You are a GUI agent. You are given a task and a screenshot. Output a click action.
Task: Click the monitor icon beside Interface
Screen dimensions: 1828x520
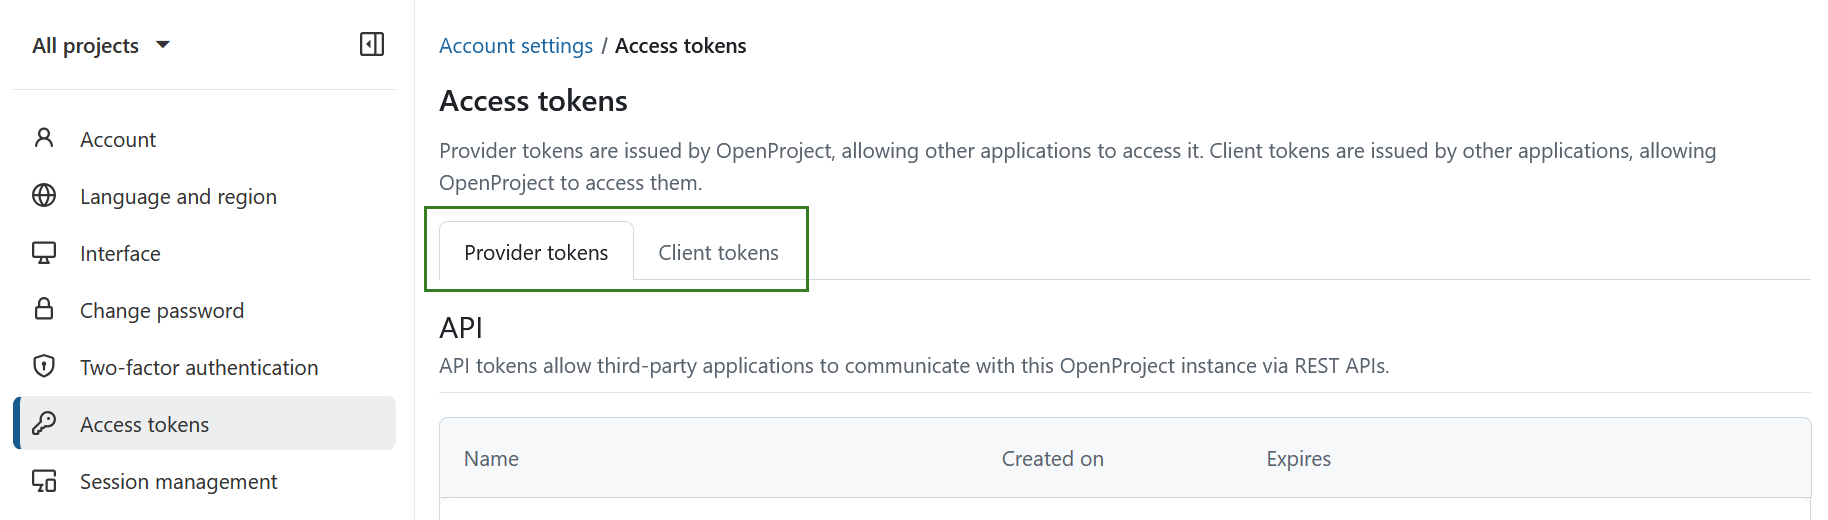tap(44, 252)
